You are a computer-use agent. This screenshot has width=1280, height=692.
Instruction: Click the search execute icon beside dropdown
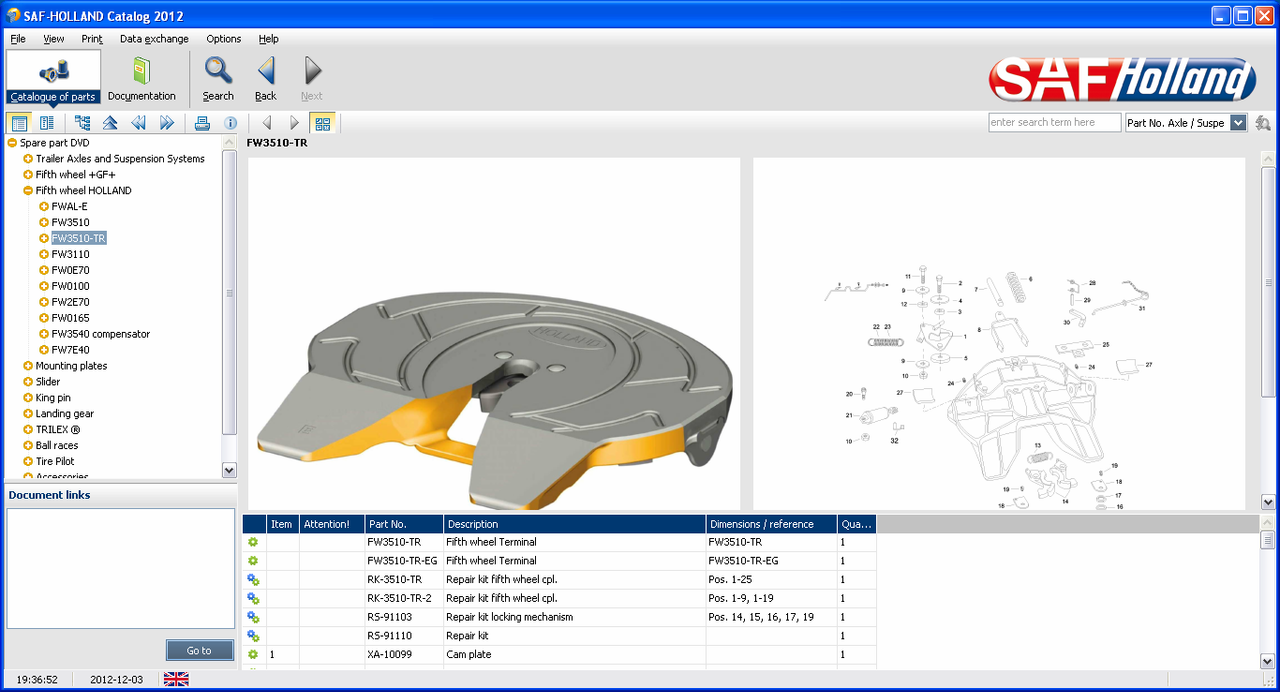point(1263,123)
